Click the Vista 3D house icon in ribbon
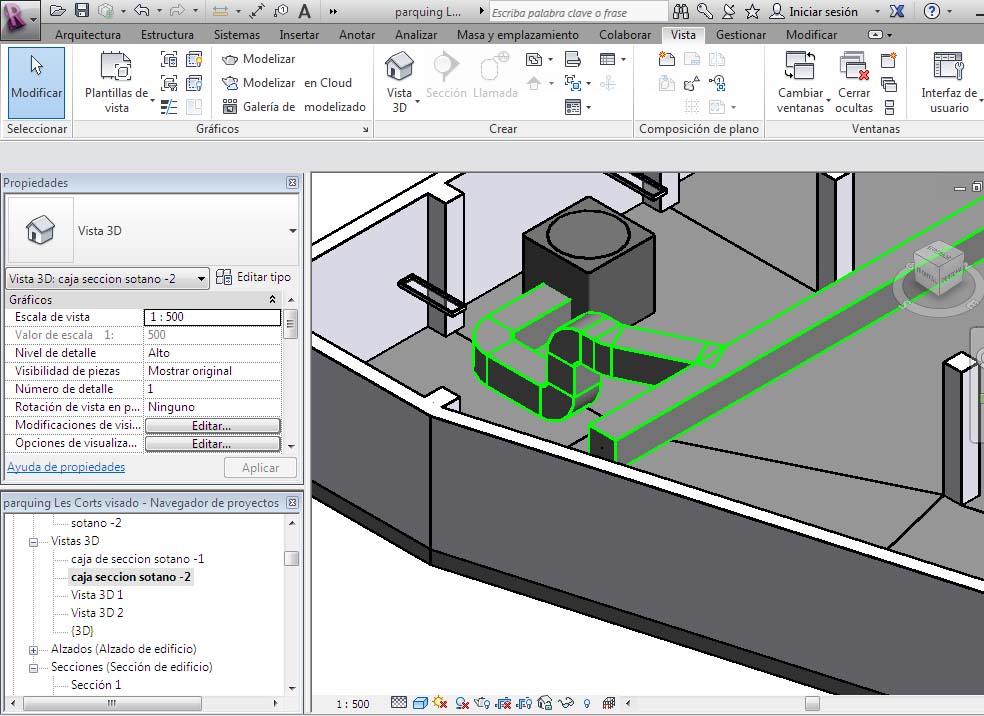This screenshot has width=984, height=716. coord(399,68)
